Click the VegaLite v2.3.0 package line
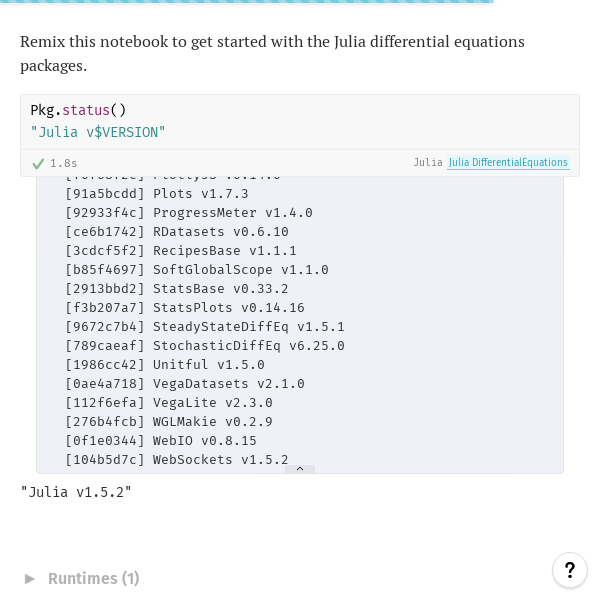Viewport: 600px width, 600px height. click(169, 403)
